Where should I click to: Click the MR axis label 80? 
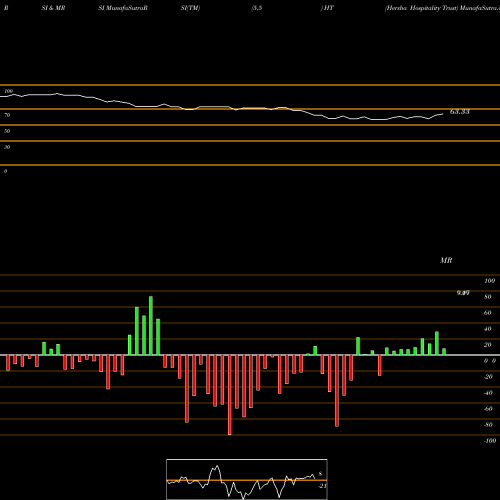488,297
